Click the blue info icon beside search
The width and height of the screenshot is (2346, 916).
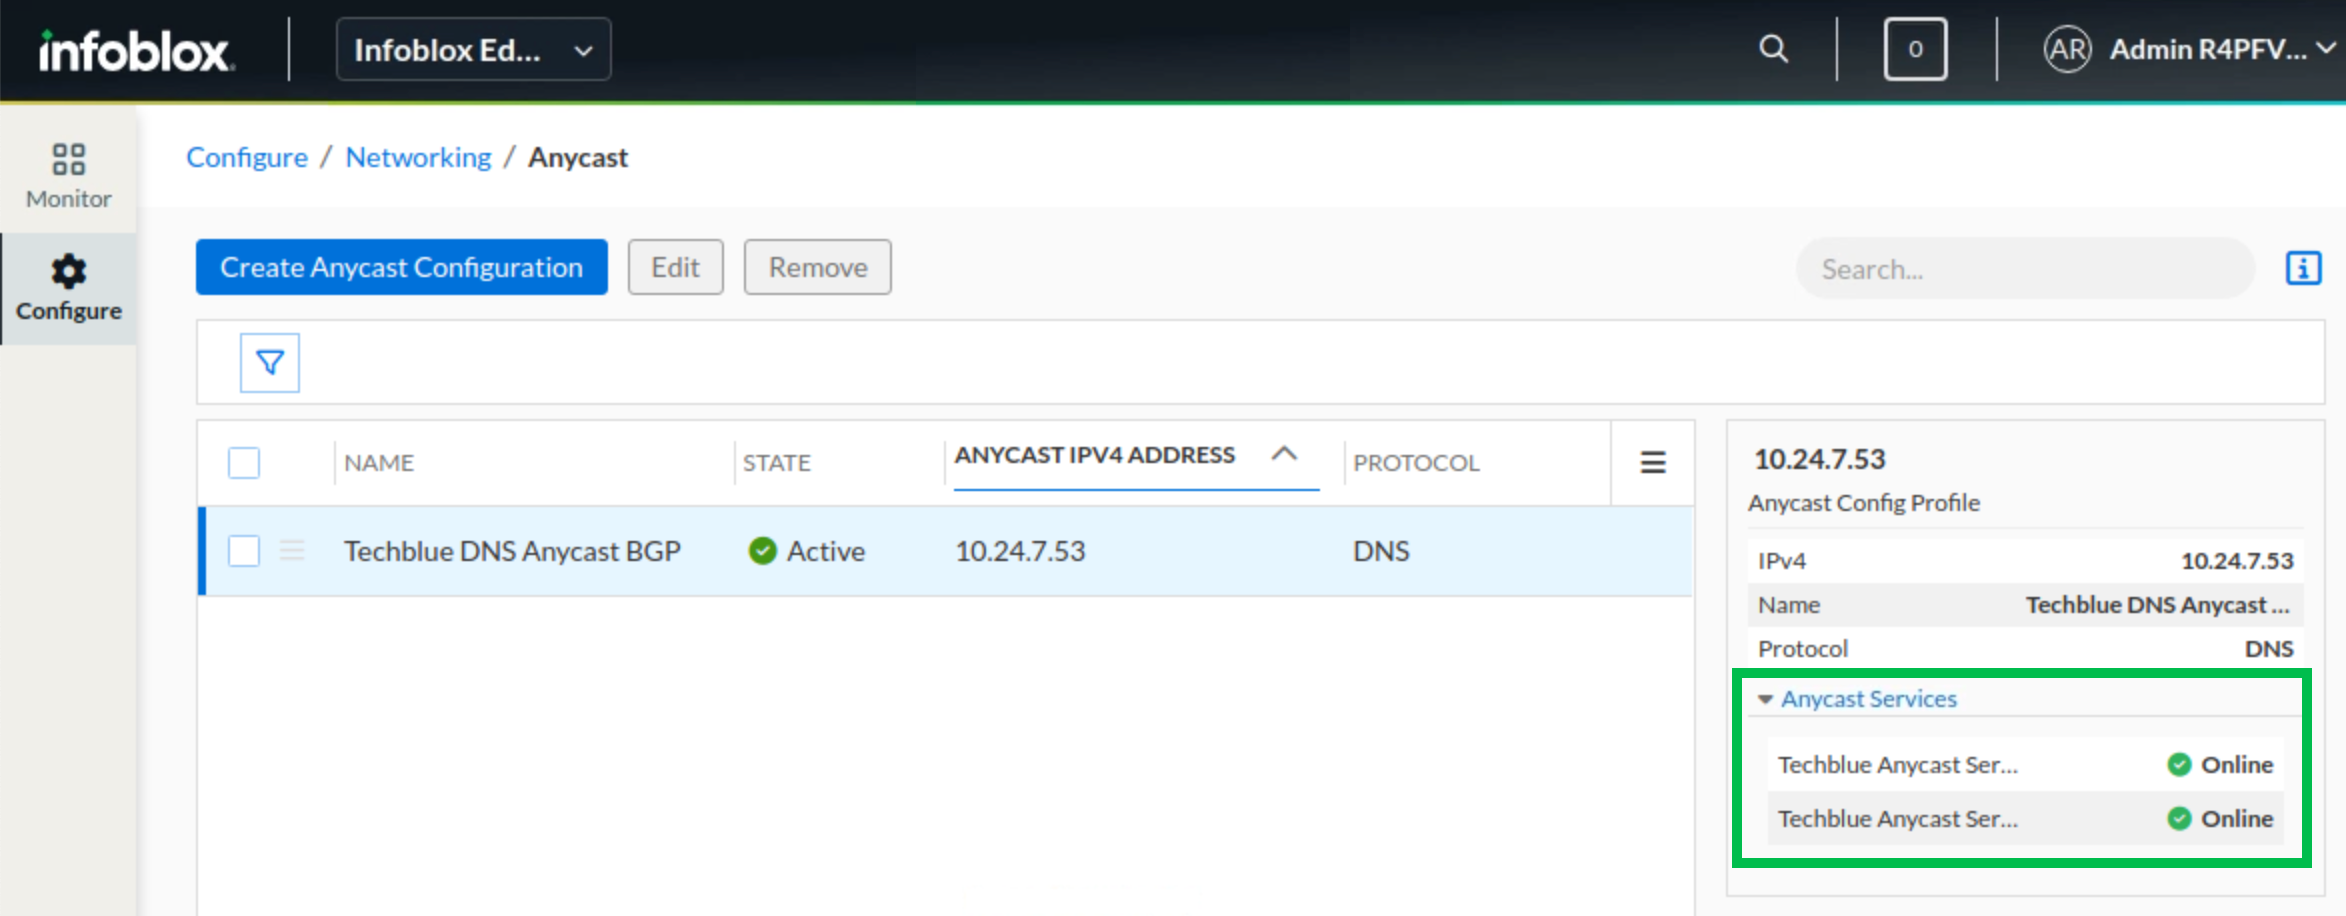click(2303, 268)
